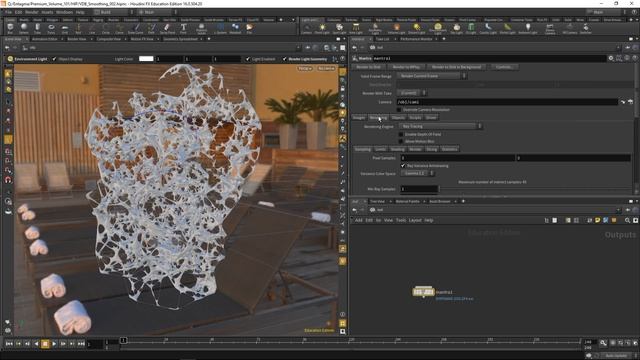The image size is (640, 360).
Task: Open the File menu
Action: [8, 12]
